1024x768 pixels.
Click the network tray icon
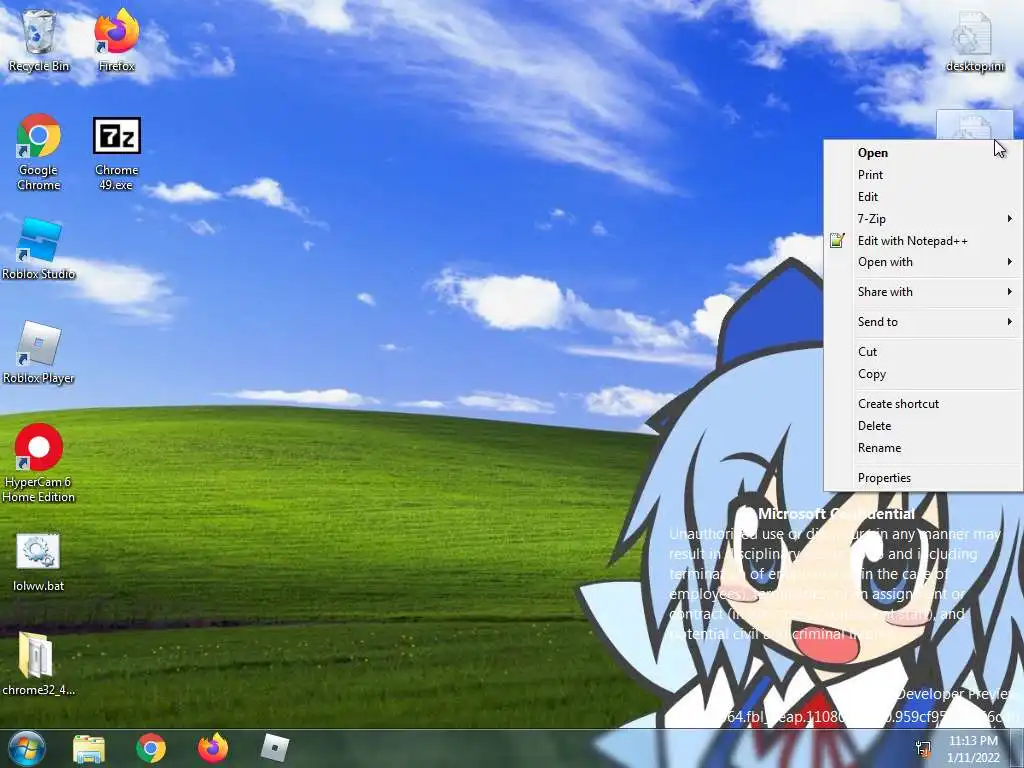pyautogui.click(x=923, y=748)
